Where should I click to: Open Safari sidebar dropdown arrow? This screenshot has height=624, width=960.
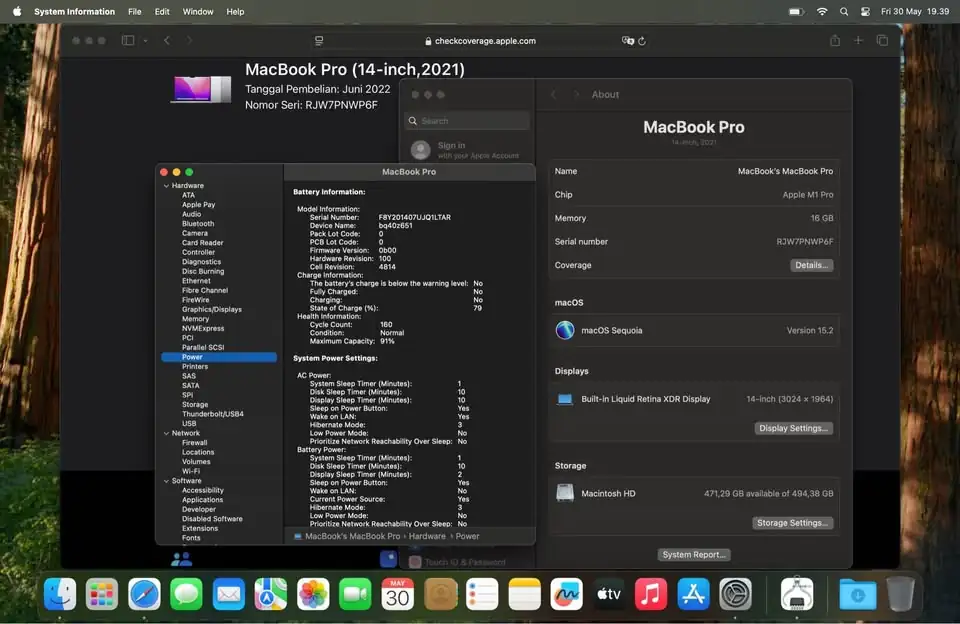[x=145, y=41]
